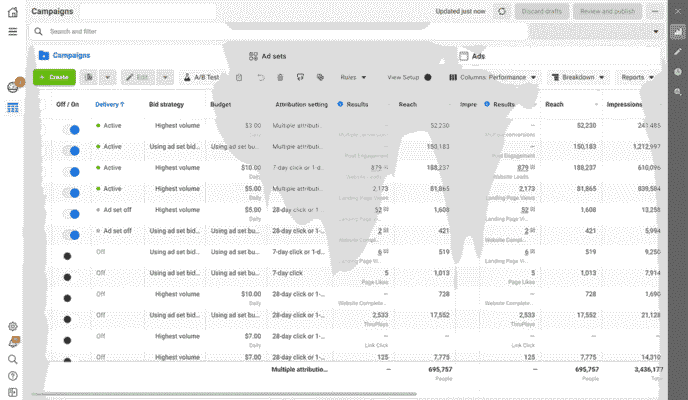
Task: Open the notifications bell in the sidebar
Action: 12,342
